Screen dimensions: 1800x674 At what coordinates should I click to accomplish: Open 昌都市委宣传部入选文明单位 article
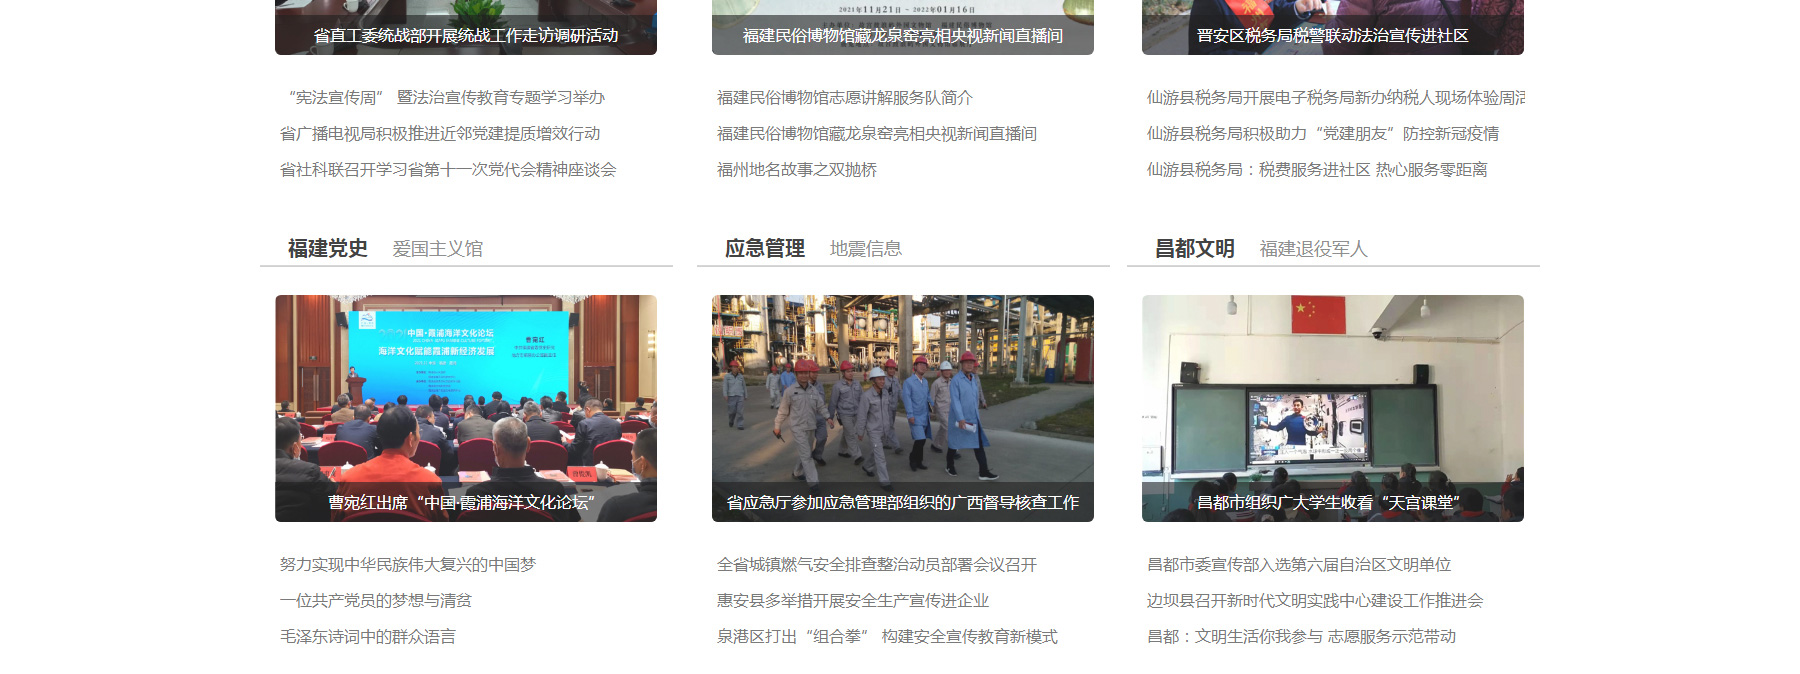(1299, 565)
